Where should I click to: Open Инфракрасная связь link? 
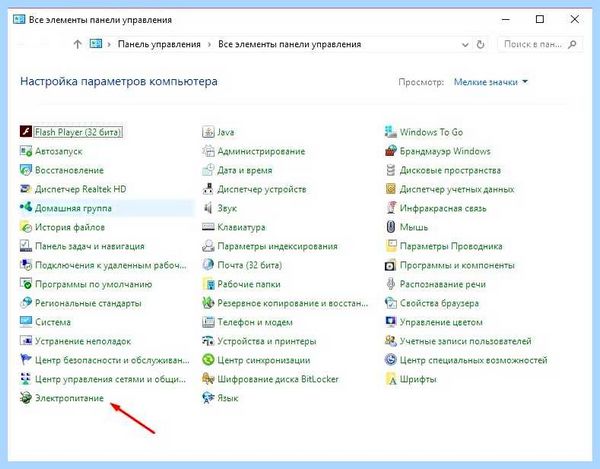443,208
